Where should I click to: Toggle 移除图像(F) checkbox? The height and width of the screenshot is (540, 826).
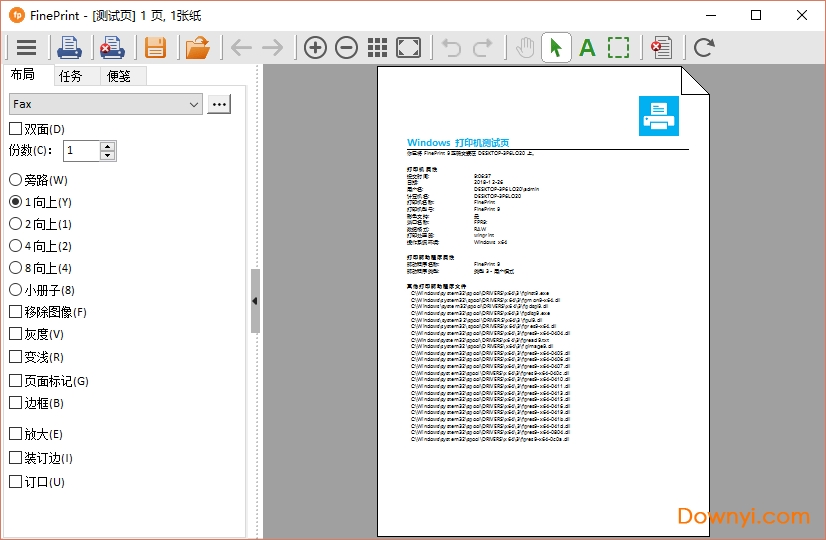click(x=15, y=312)
